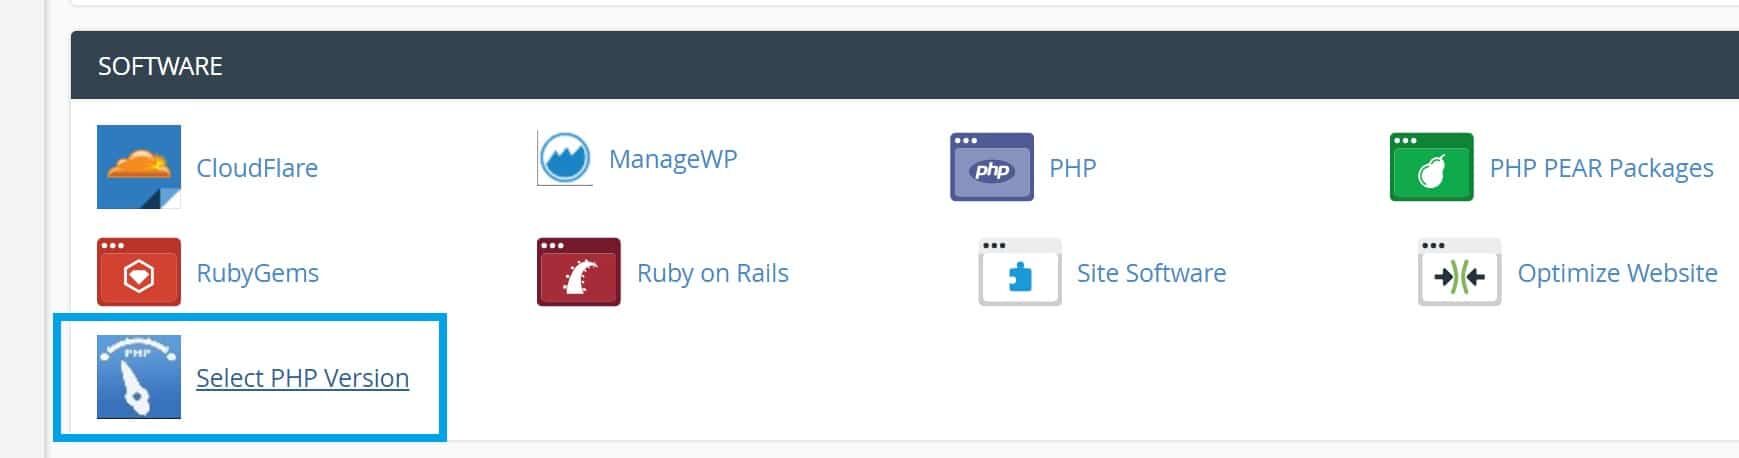The height and width of the screenshot is (458, 1739).
Task: Click the Optimize Website link
Action: click(1617, 273)
